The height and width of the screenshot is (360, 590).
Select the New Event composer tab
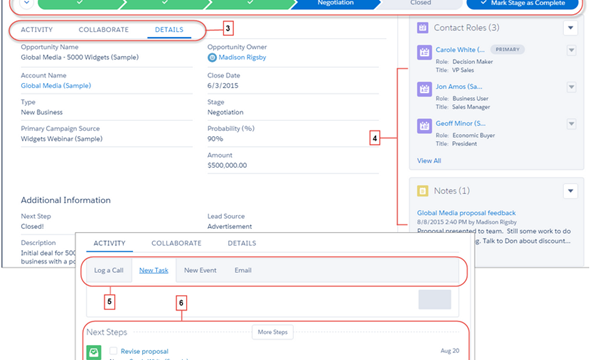200,270
